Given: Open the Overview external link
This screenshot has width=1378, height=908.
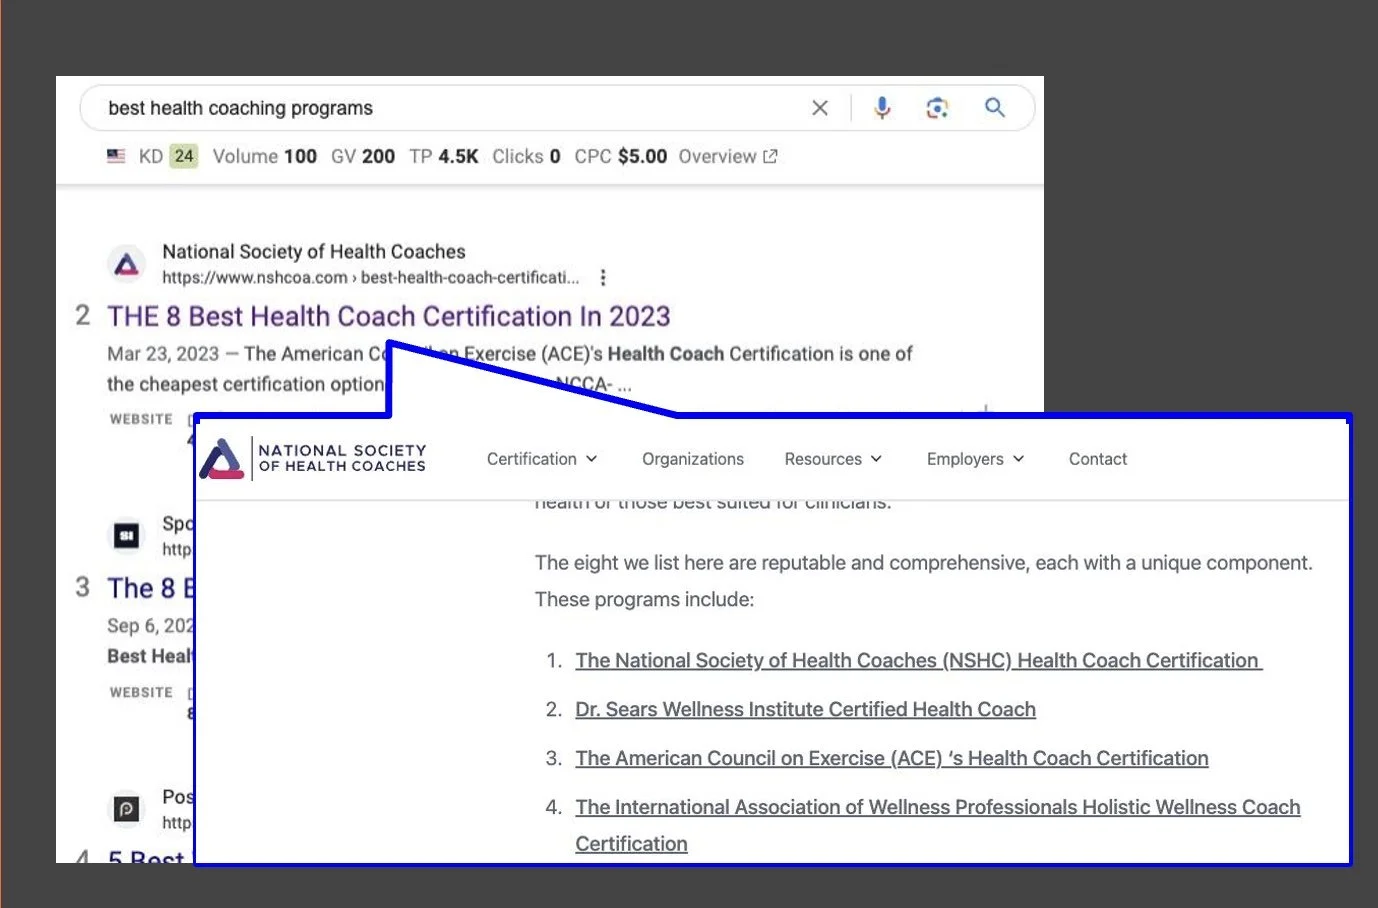Looking at the screenshot, I should pyautogui.click(x=728, y=156).
